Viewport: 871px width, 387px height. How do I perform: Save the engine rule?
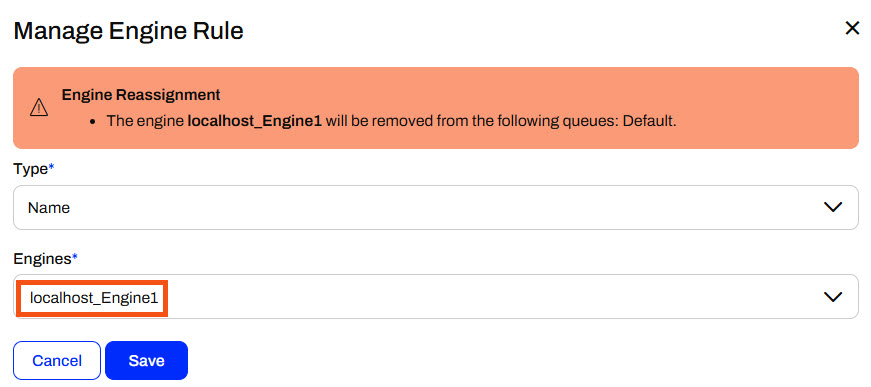[147, 361]
